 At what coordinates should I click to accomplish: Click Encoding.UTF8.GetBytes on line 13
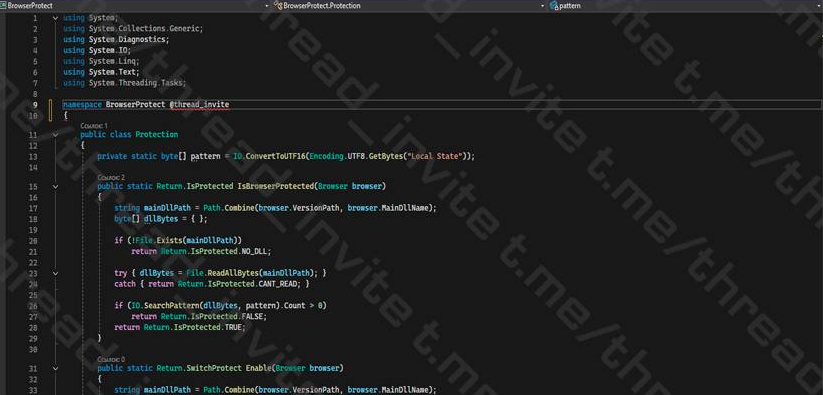(357, 156)
